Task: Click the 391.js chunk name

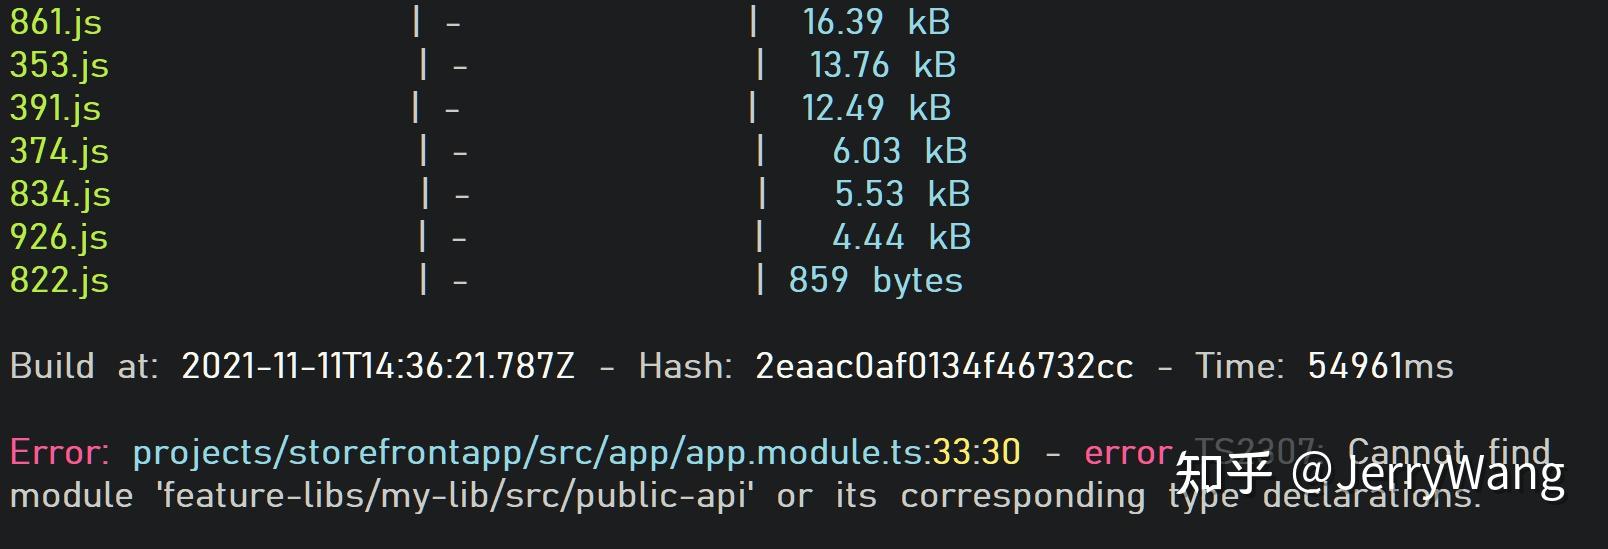Action: (x=55, y=108)
